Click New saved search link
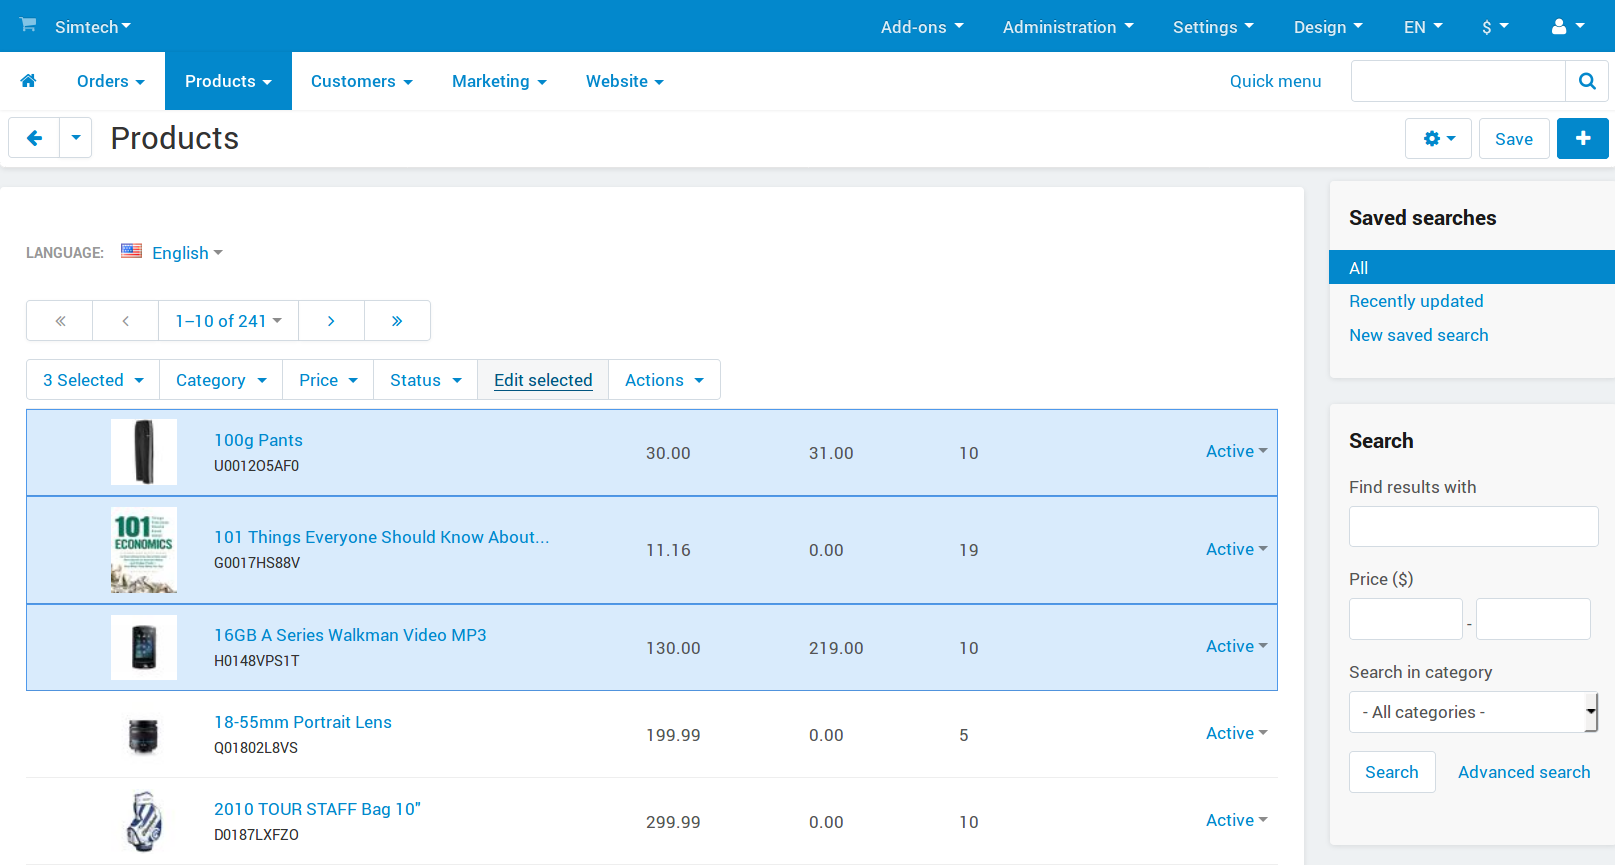The image size is (1615, 865). 1418,335
